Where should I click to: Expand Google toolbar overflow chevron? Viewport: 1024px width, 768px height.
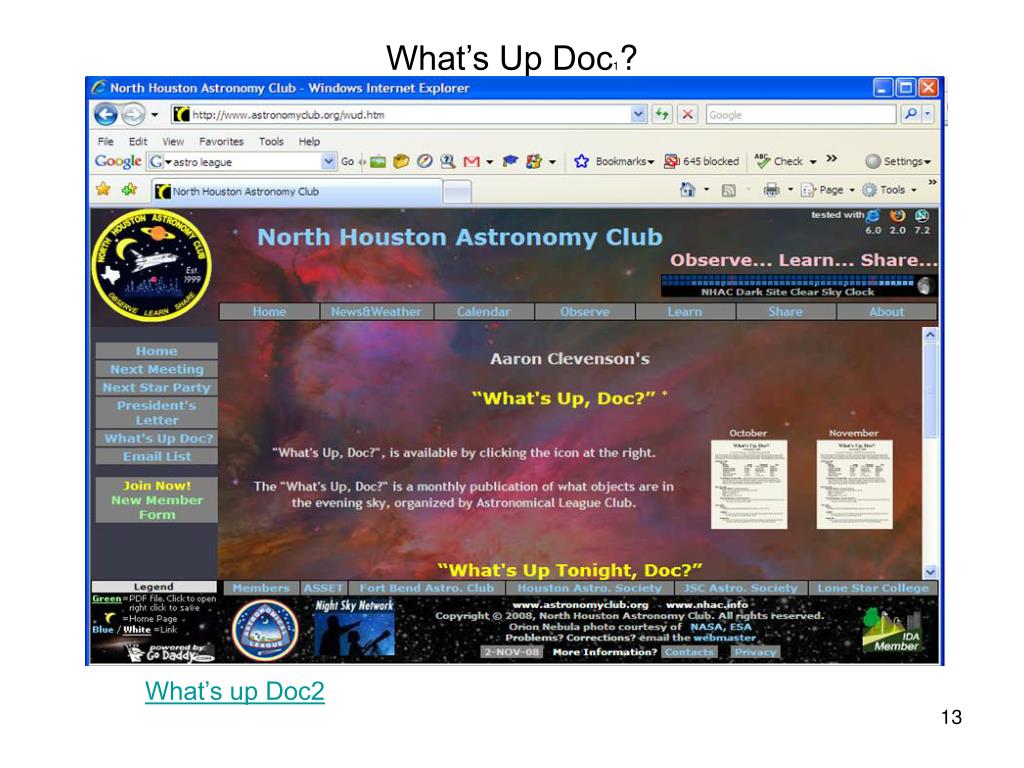tap(831, 158)
